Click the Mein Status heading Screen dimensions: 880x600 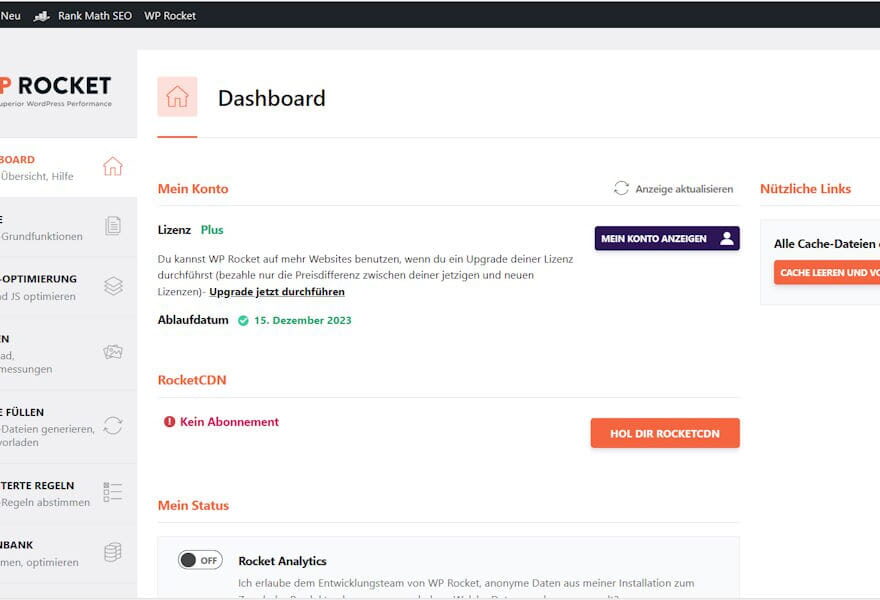click(x=193, y=505)
